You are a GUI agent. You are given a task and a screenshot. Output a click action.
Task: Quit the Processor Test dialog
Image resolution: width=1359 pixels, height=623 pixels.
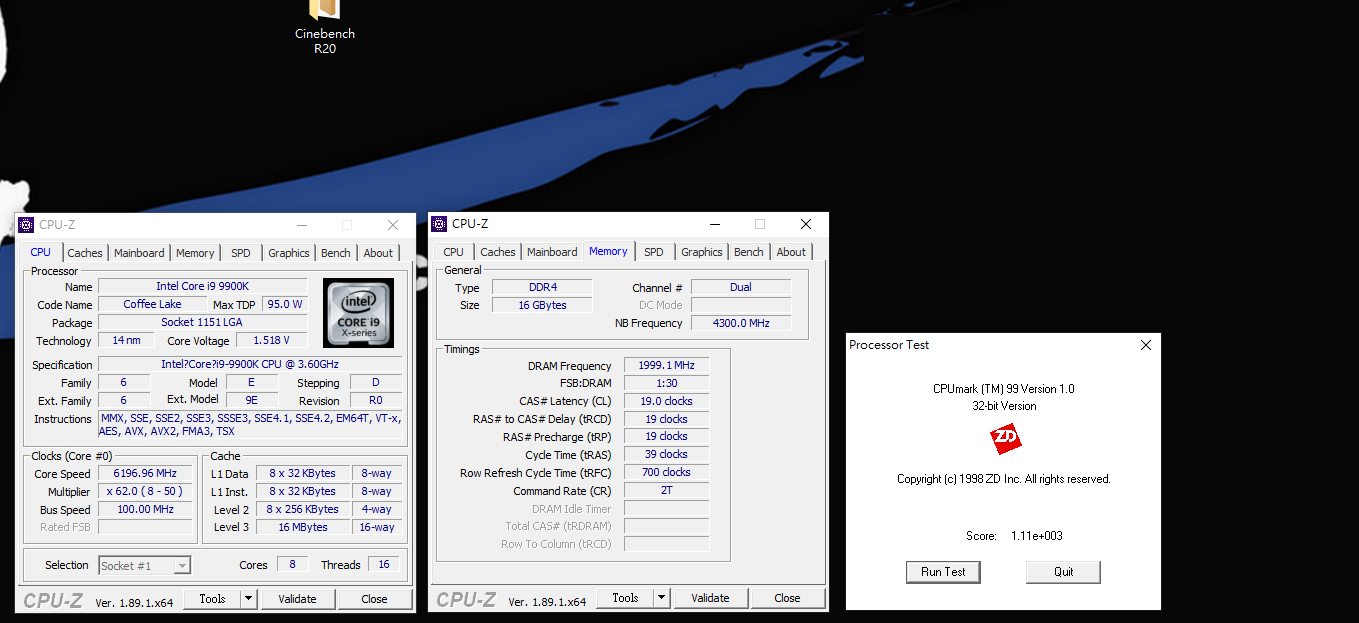pos(1064,572)
